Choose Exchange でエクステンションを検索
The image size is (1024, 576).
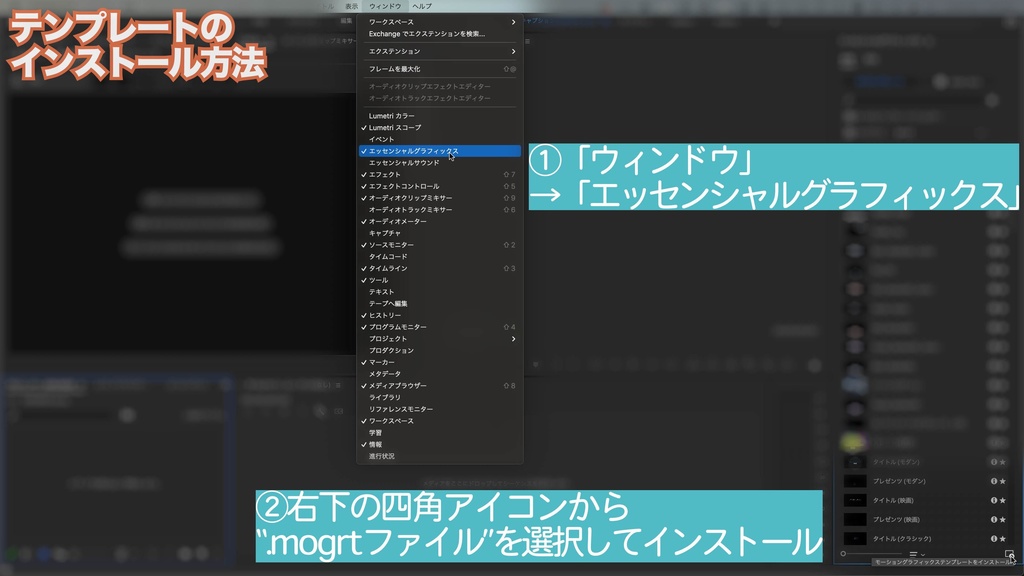coord(430,33)
